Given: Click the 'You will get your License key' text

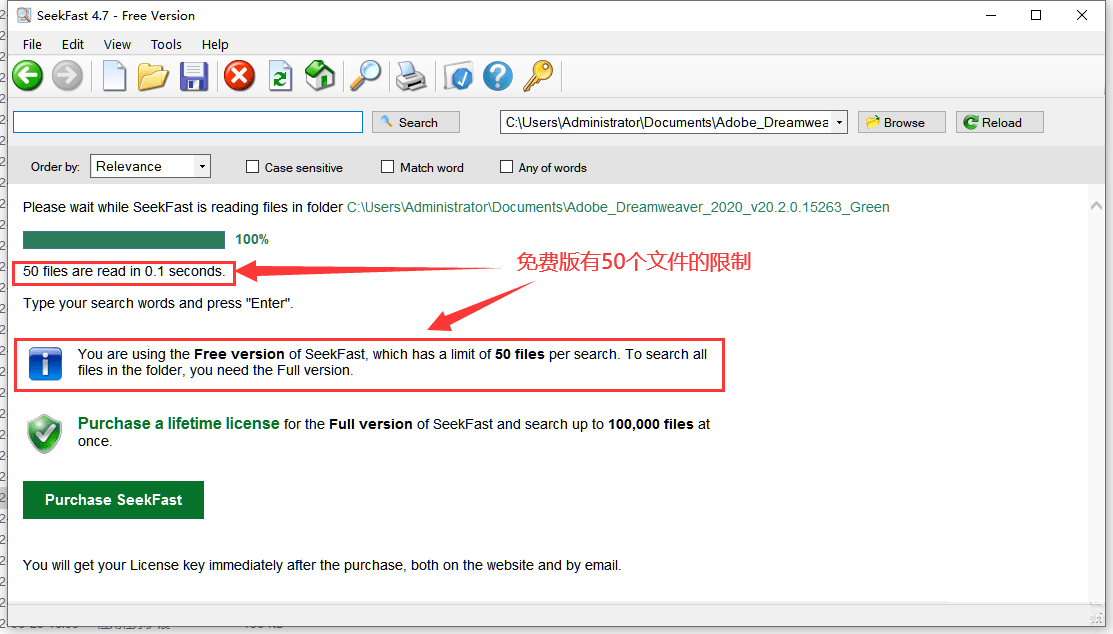Looking at the screenshot, I should [322, 565].
